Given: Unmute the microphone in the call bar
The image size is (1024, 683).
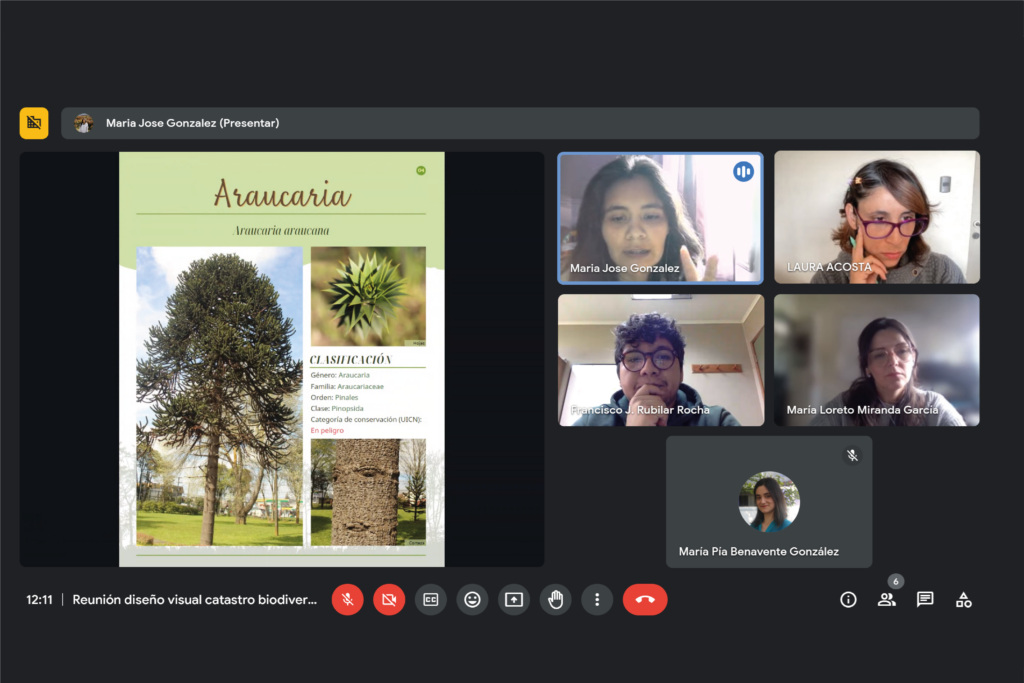Looking at the screenshot, I should 347,600.
